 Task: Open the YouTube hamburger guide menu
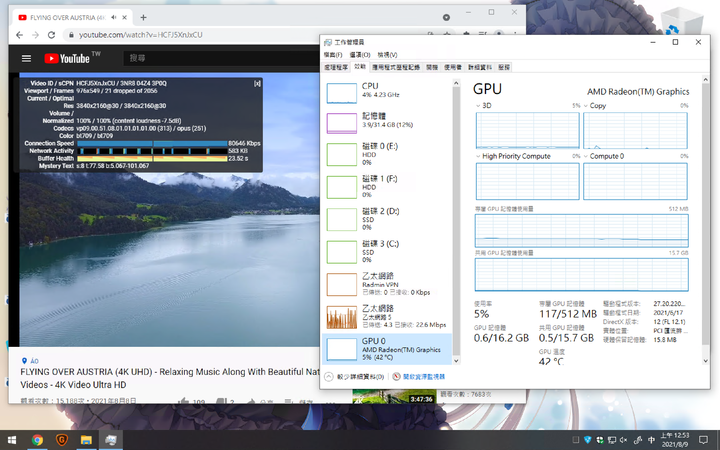27,58
